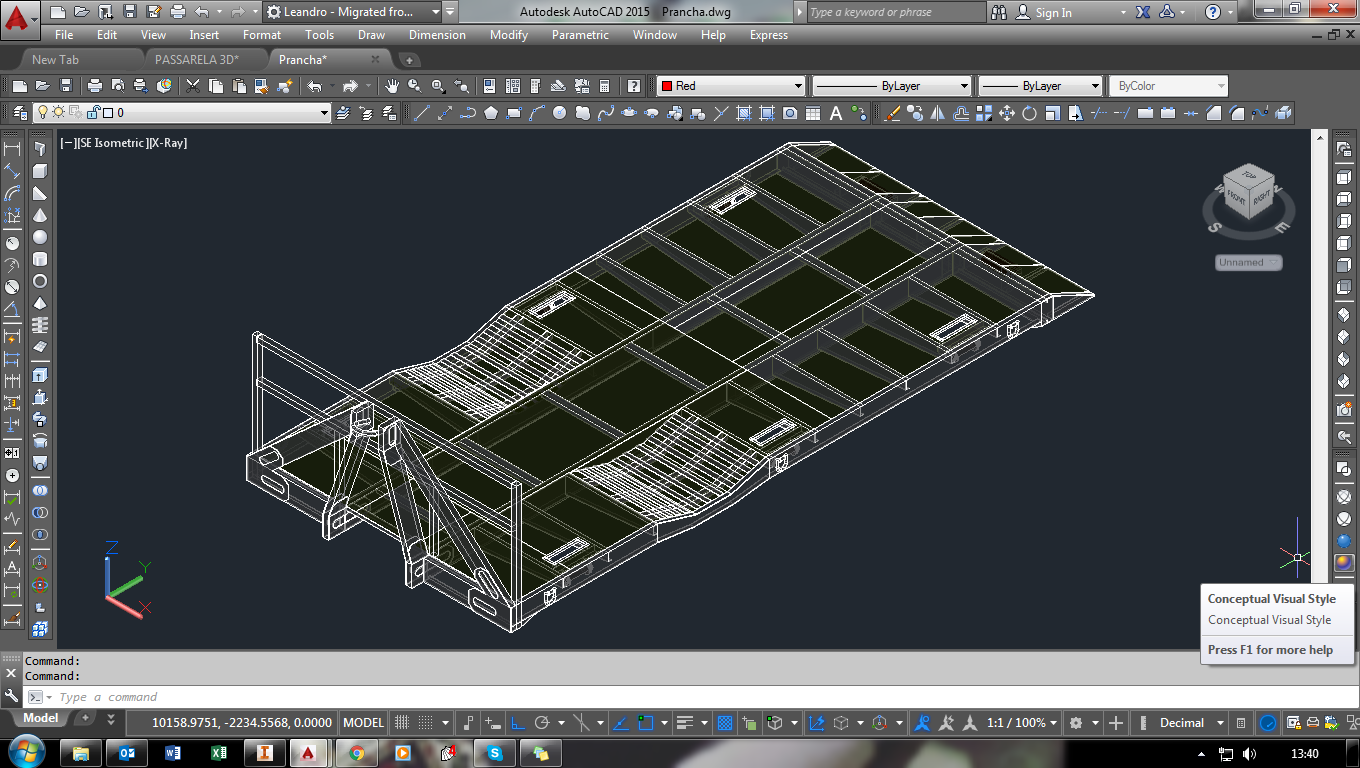
Task: Open the File menu
Action: pyautogui.click(x=64, y=34)
